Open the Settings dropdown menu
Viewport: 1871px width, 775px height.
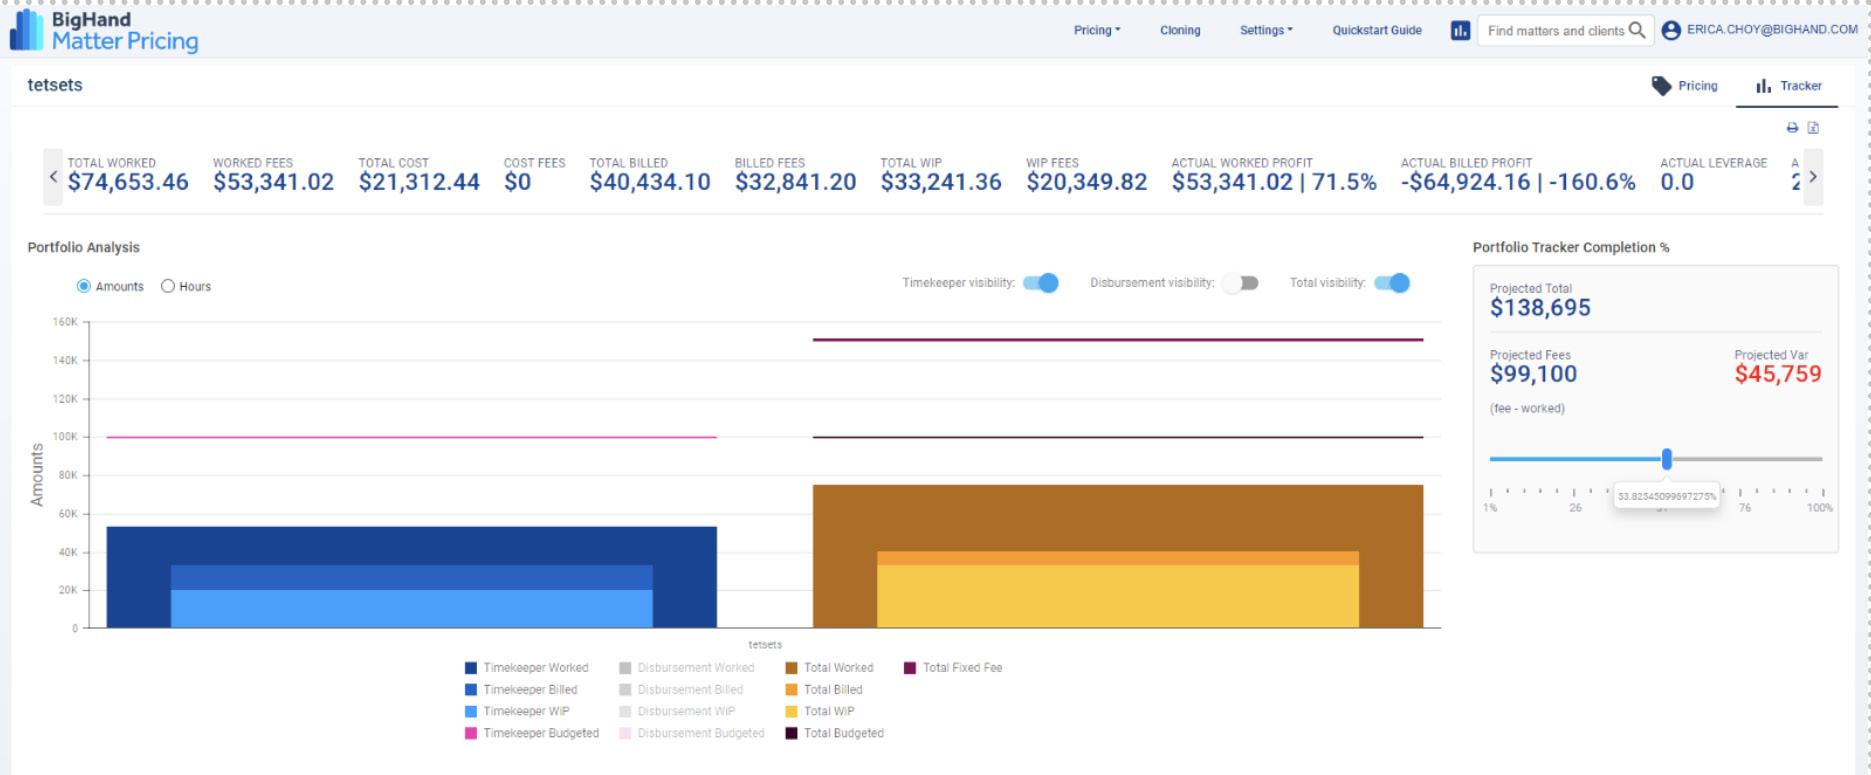(1266, 31)
